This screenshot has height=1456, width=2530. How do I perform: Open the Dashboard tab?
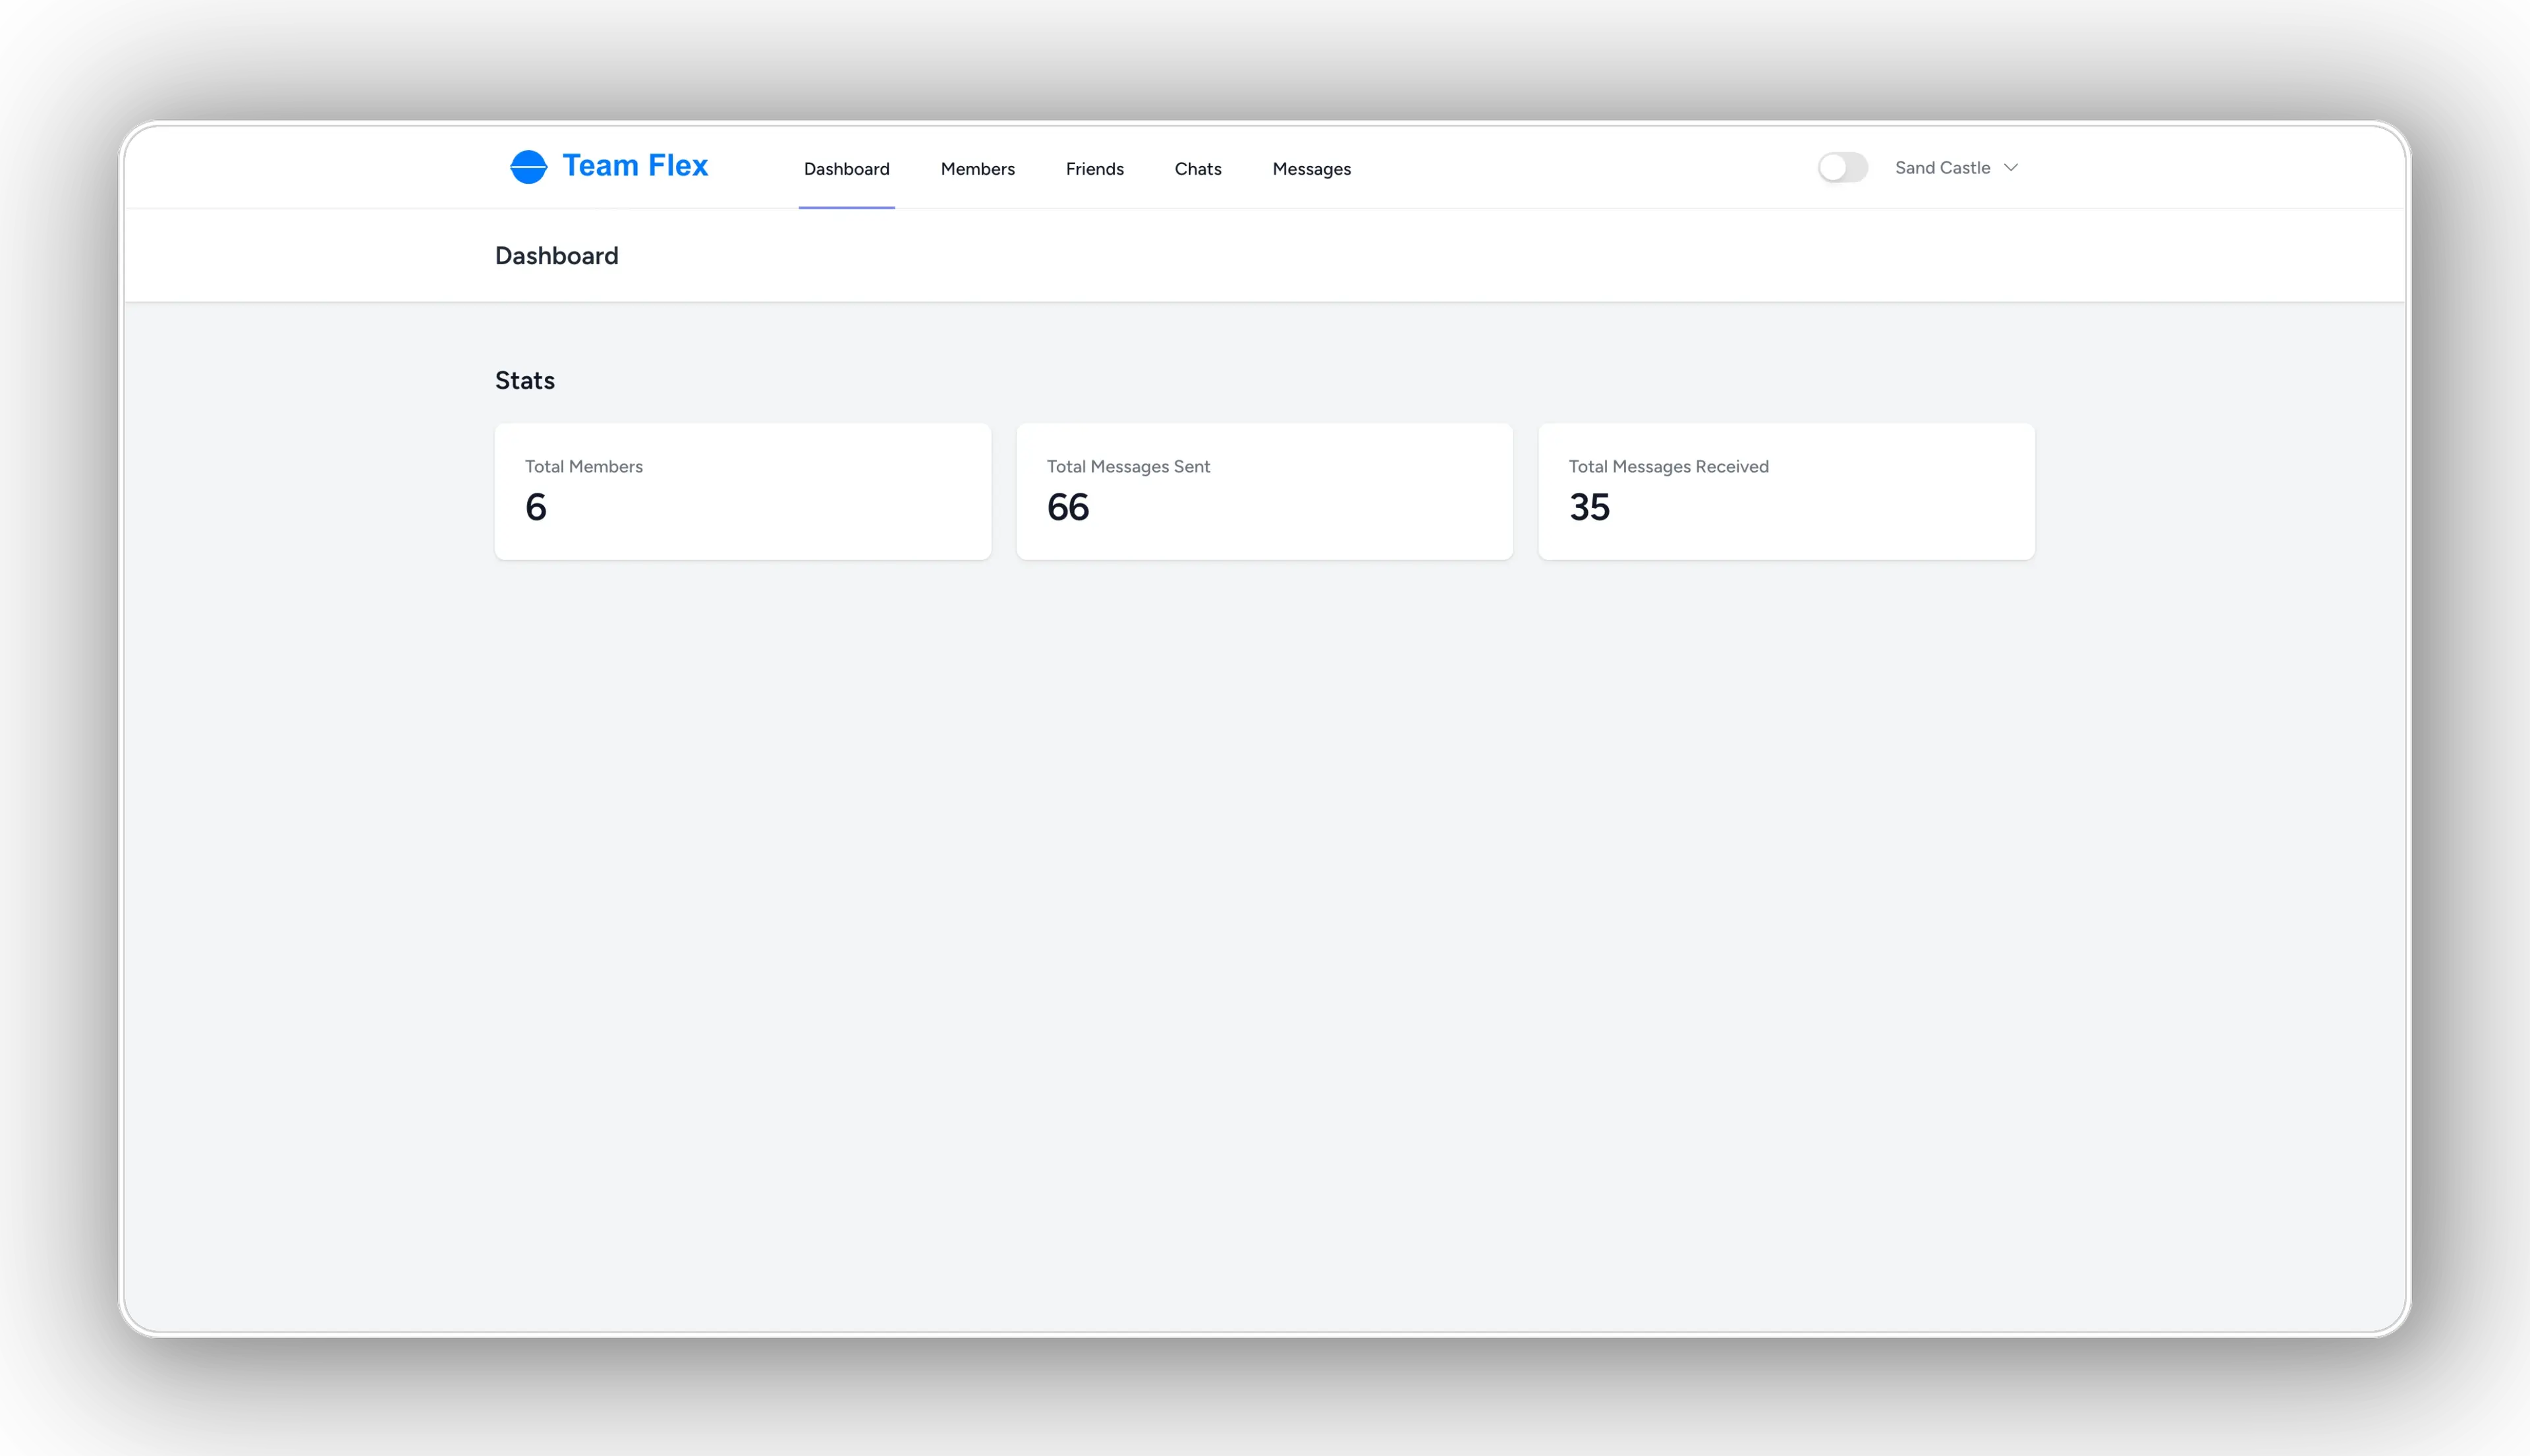tap(846, 169)
